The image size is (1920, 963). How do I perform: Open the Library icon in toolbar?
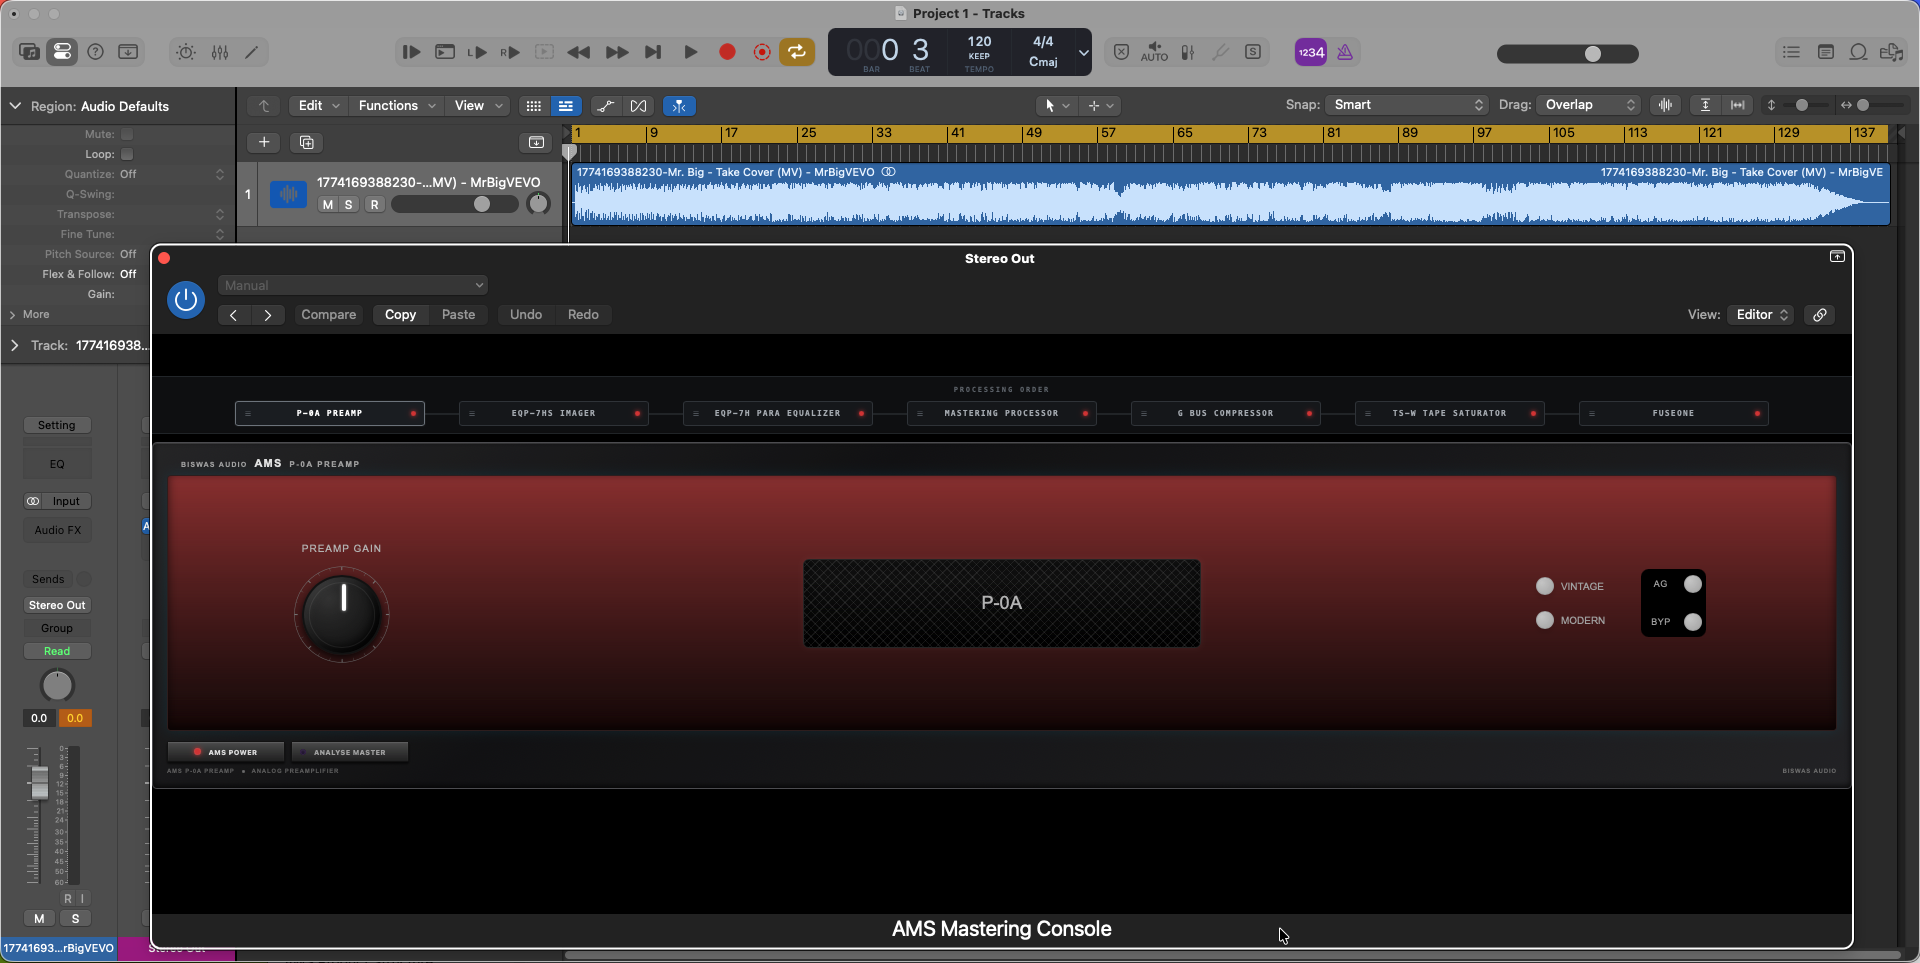coord(29,52)
